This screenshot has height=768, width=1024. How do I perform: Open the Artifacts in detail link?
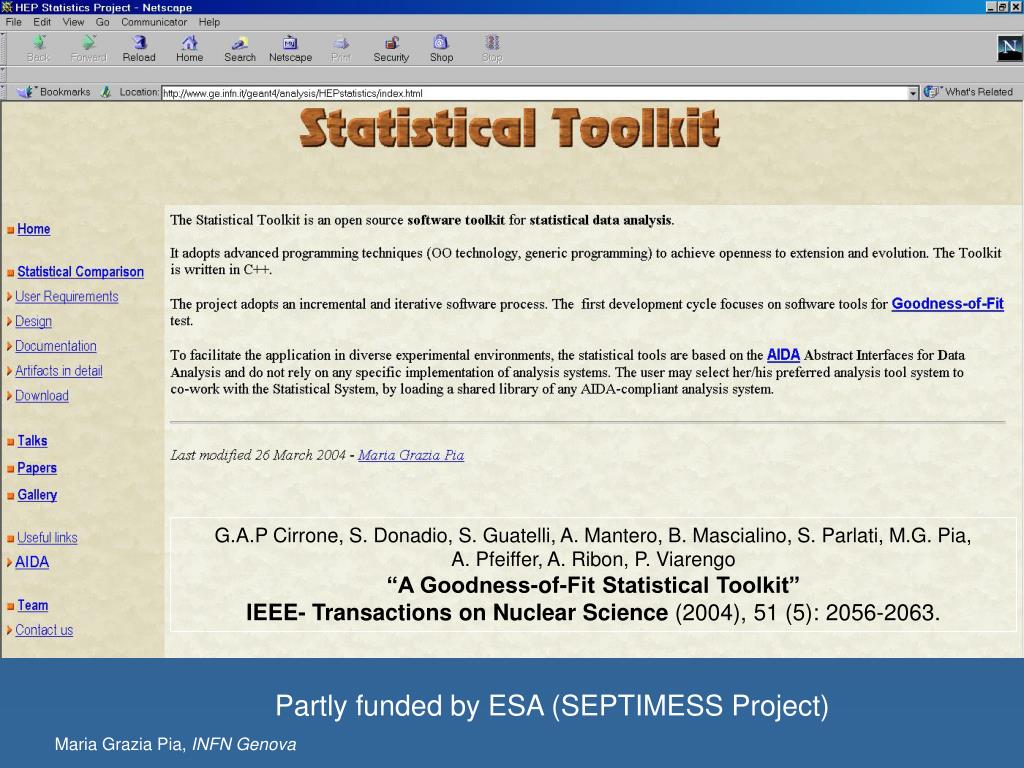coord(59,371)
